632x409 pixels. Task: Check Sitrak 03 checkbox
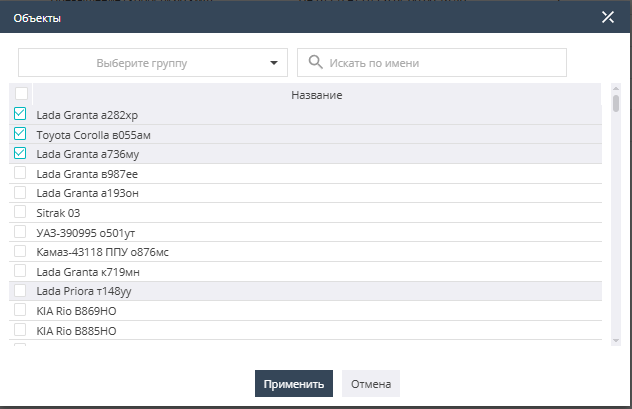pyautogui.click(x=20, y=212)
